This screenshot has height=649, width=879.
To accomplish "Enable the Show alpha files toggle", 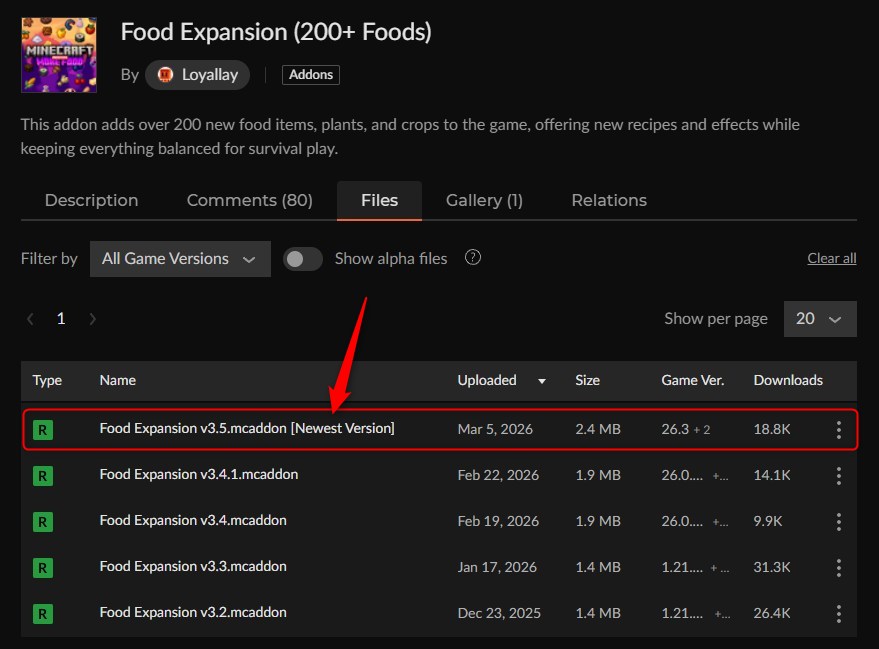I will click(302, 258).
